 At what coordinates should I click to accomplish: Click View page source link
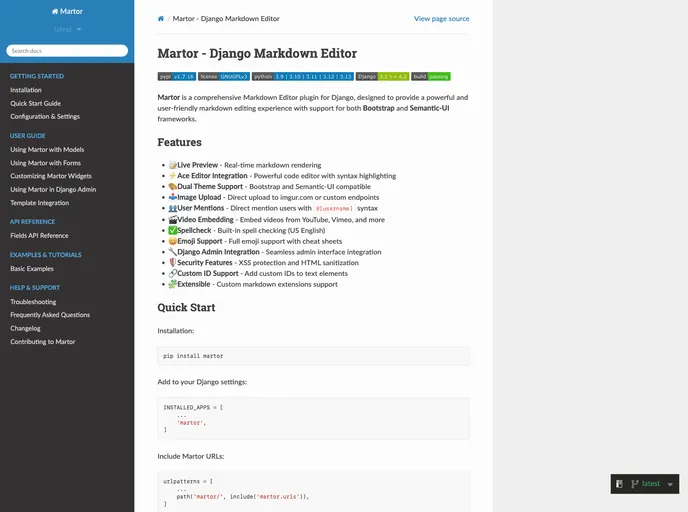pyautogui.click(x=441, y=19)
